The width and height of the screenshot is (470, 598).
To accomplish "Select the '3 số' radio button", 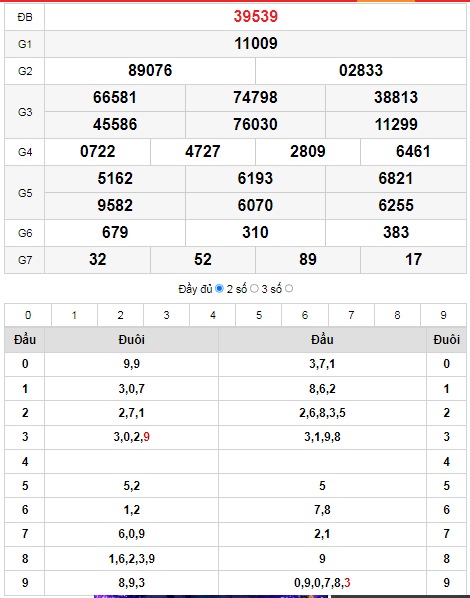I will click(x=289, y=289).
